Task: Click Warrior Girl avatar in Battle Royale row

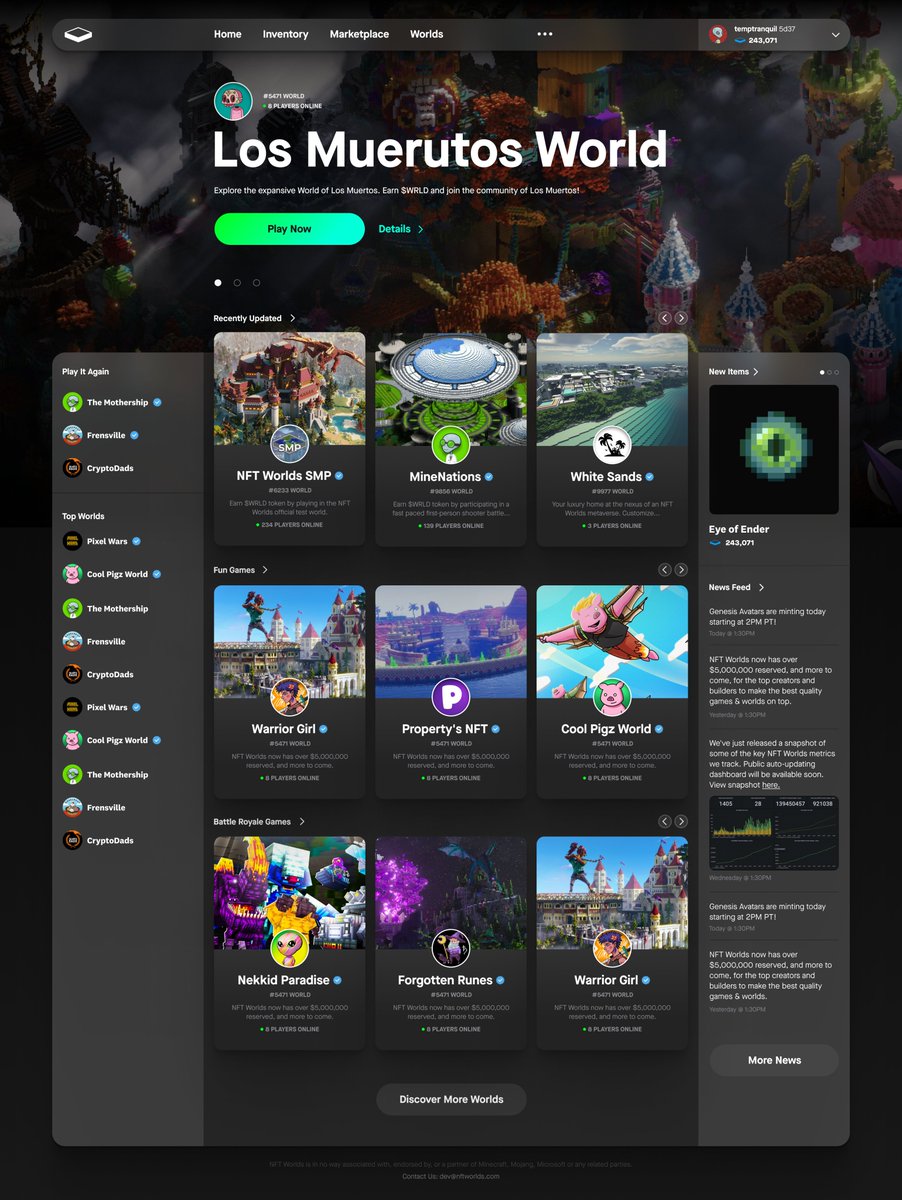Action: tap(612, 948)
